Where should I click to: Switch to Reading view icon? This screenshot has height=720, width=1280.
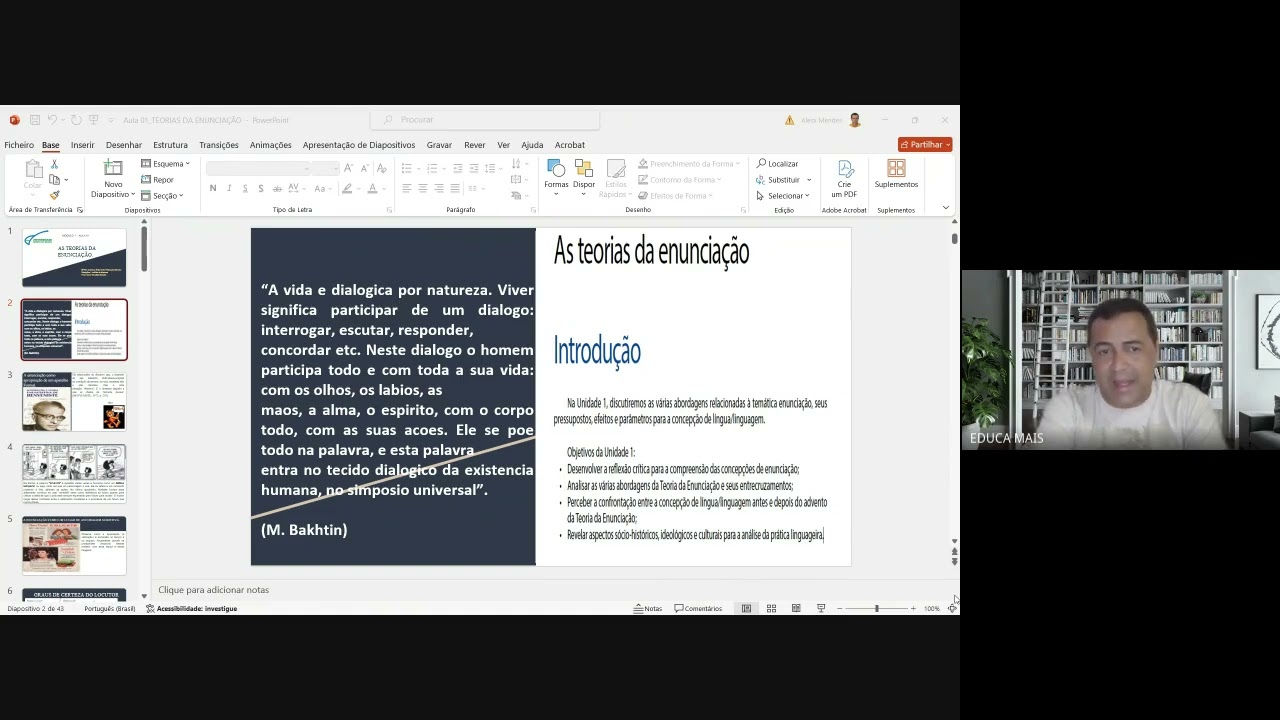(x=796, y=608)
